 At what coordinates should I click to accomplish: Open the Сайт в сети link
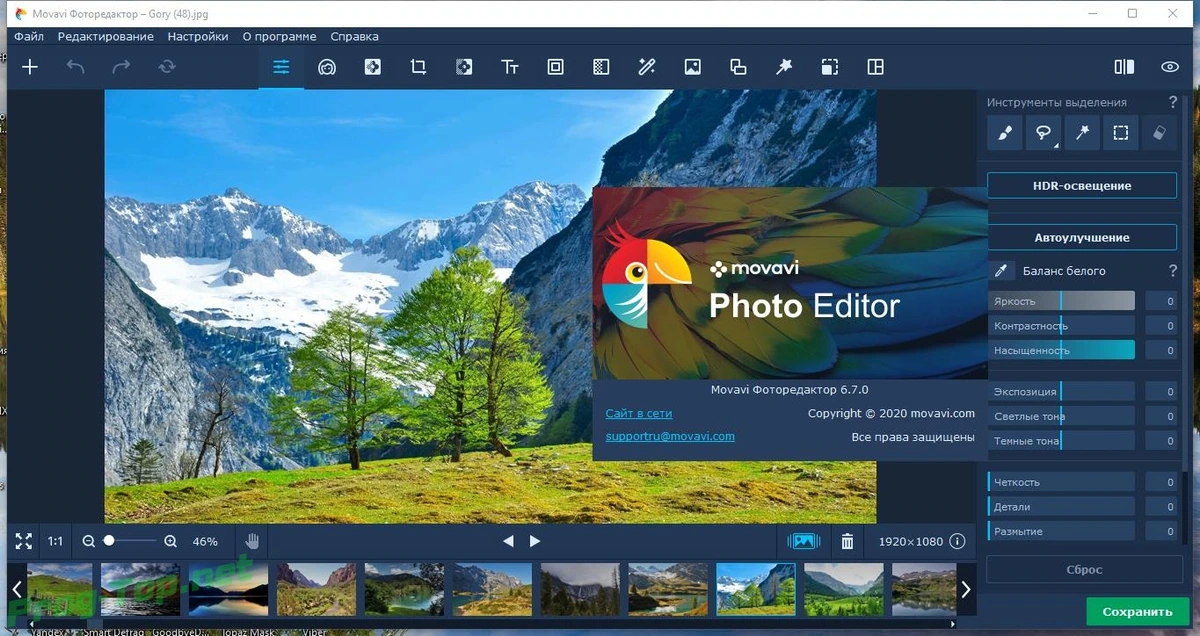(x=639, y=413)
